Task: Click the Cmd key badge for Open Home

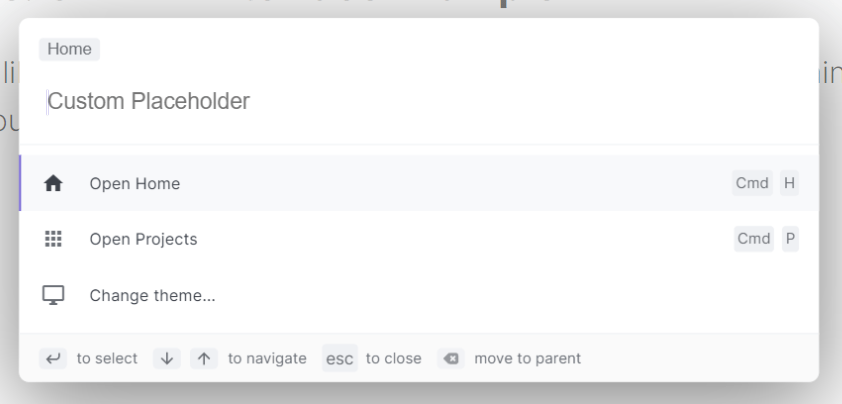Action: (x=752, y=183)
